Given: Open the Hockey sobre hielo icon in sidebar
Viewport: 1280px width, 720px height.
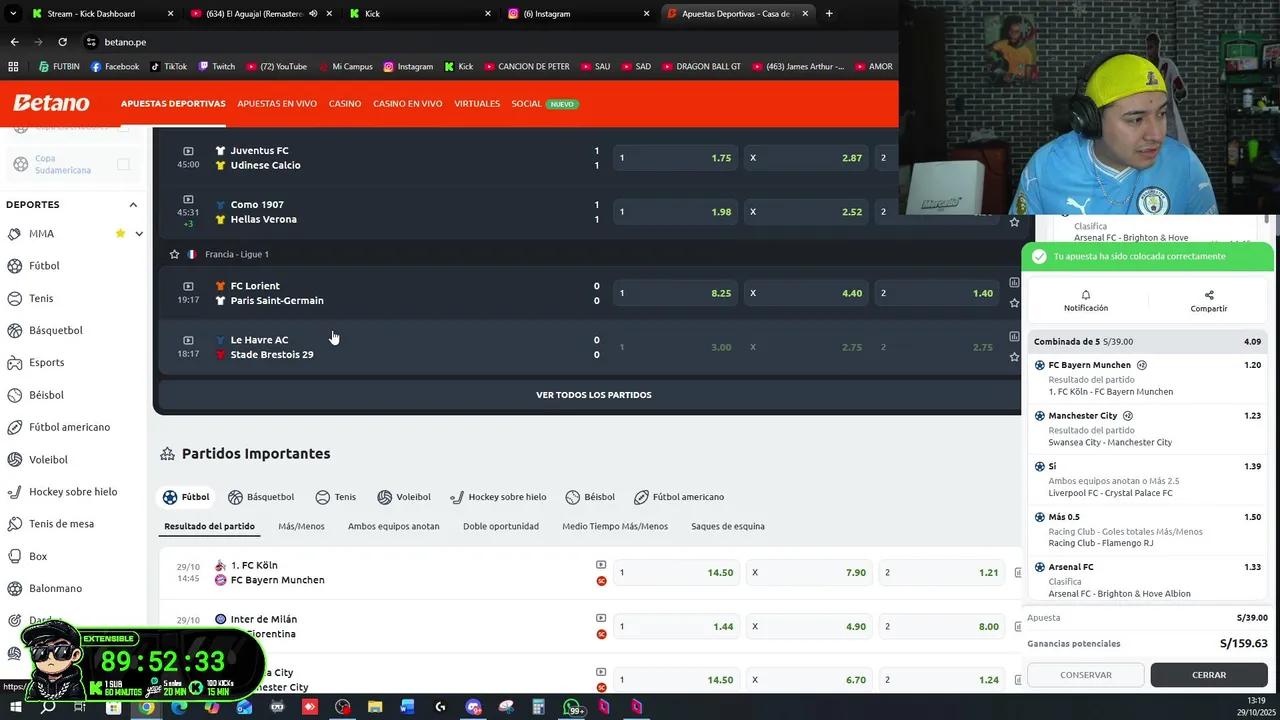Looking at the screenshot, I should [x=14, y=491].
